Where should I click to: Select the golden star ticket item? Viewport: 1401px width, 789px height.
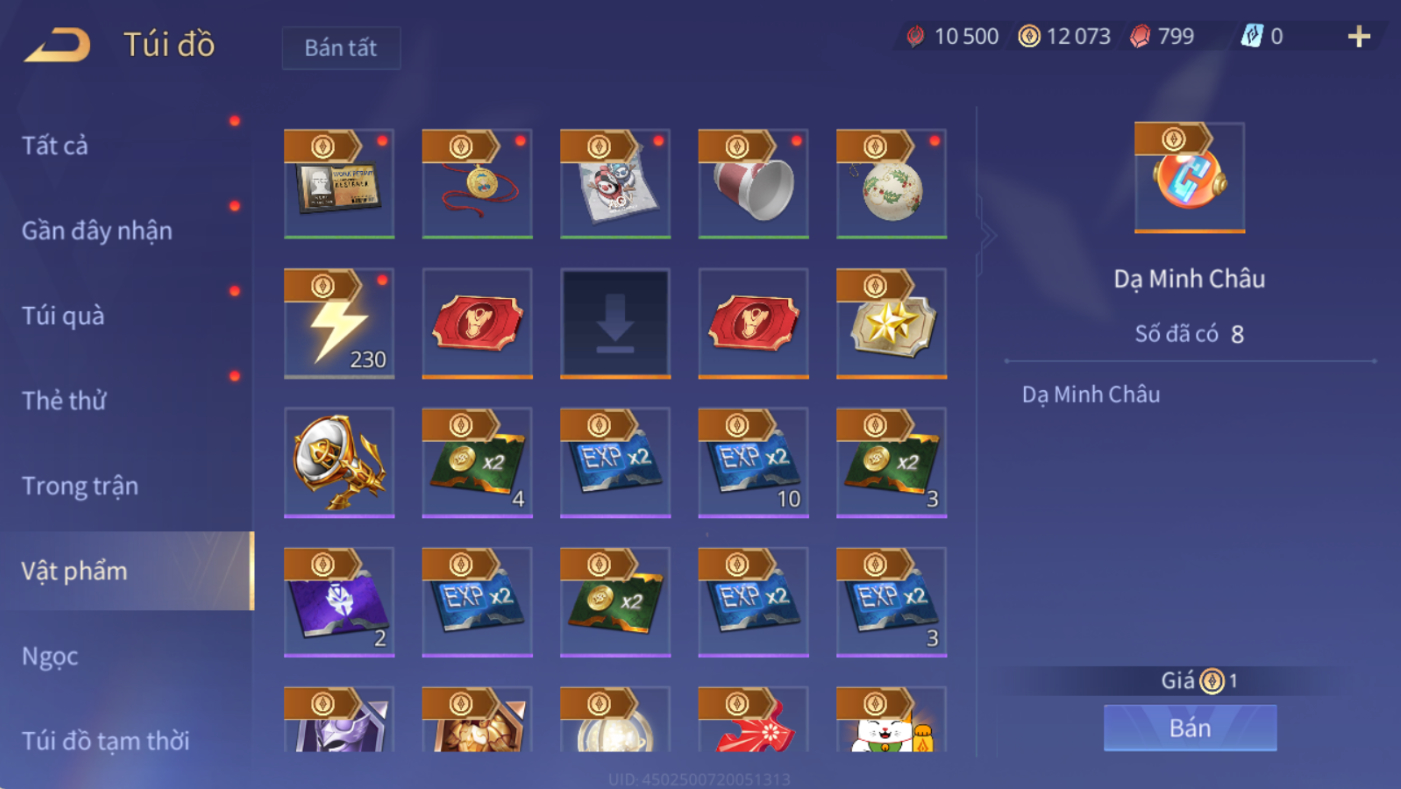[891, 323]
